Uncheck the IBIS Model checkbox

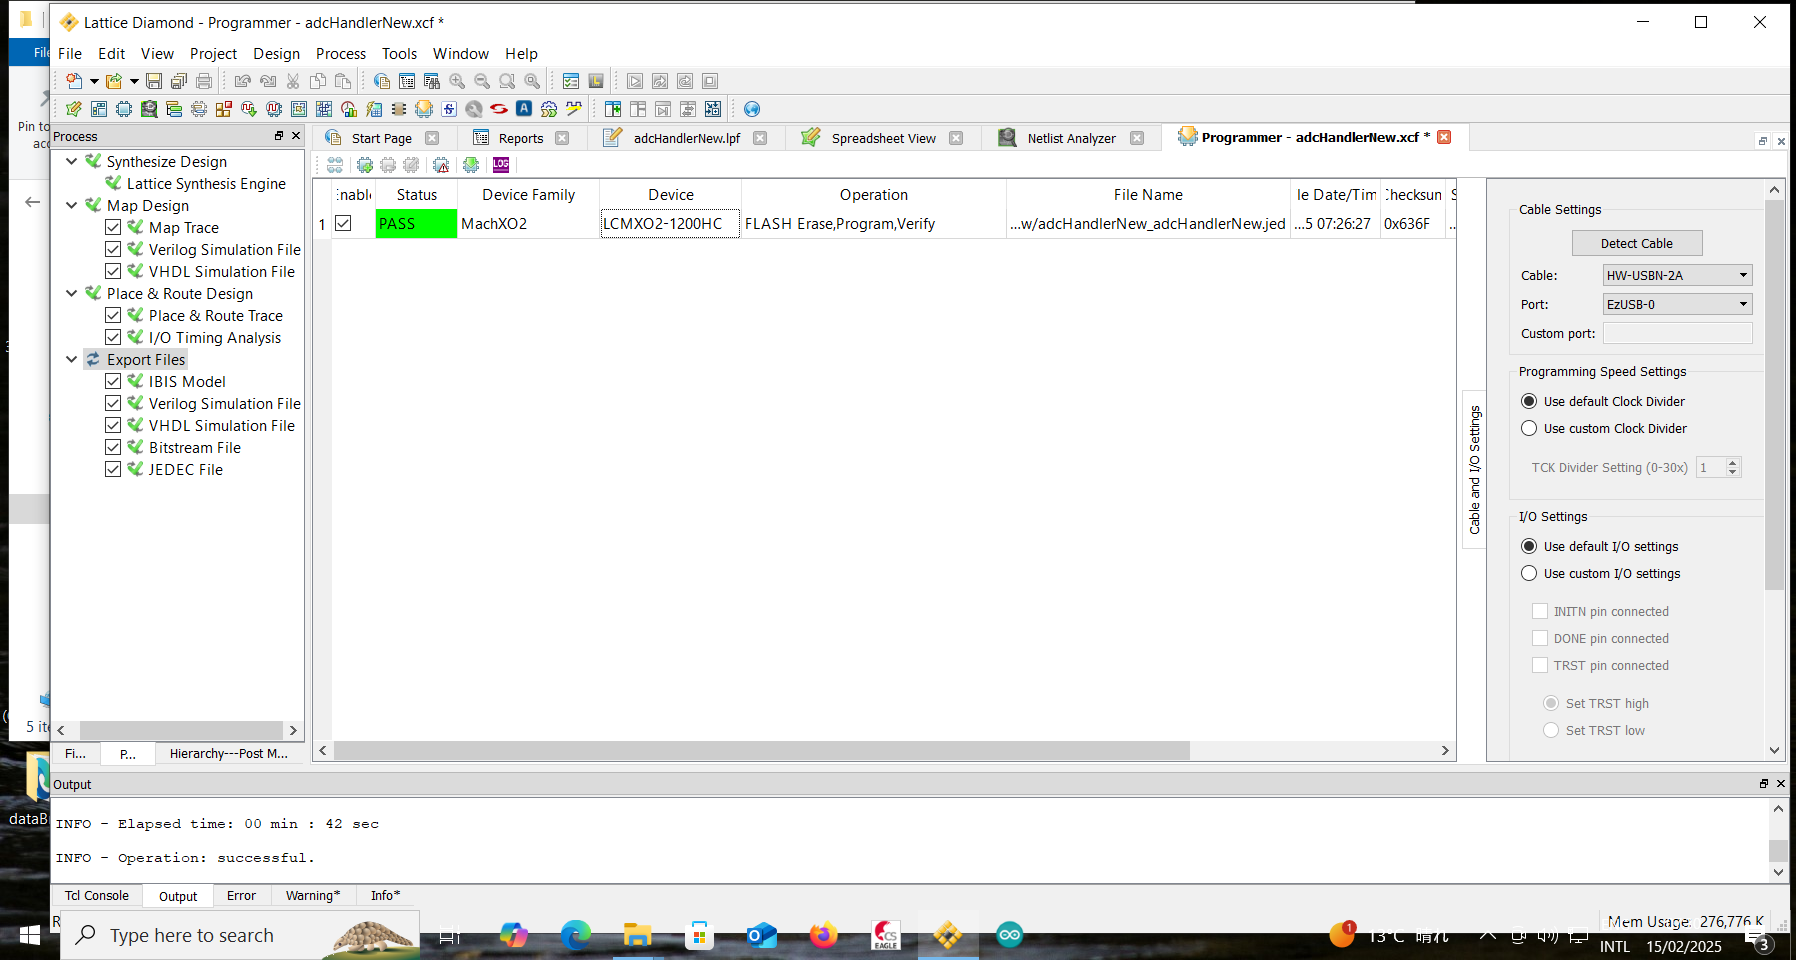tap(113, 381)
